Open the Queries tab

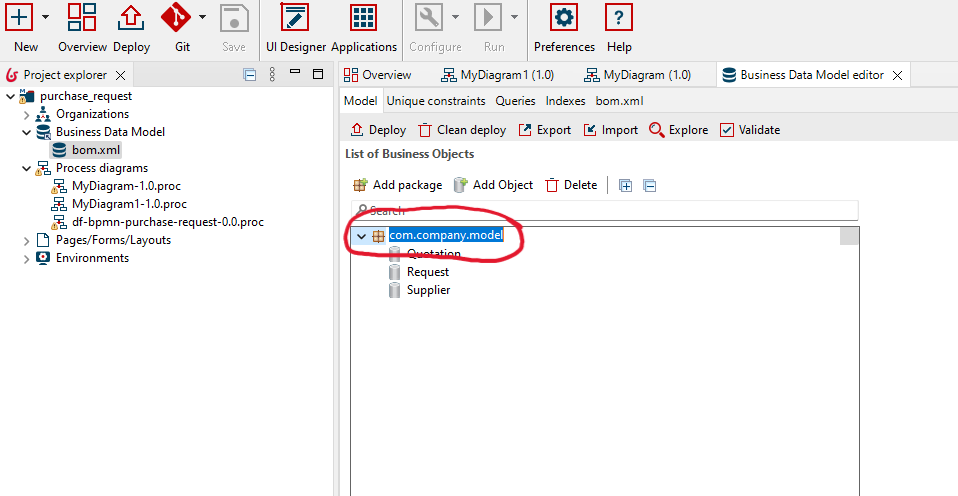(515, 101)
